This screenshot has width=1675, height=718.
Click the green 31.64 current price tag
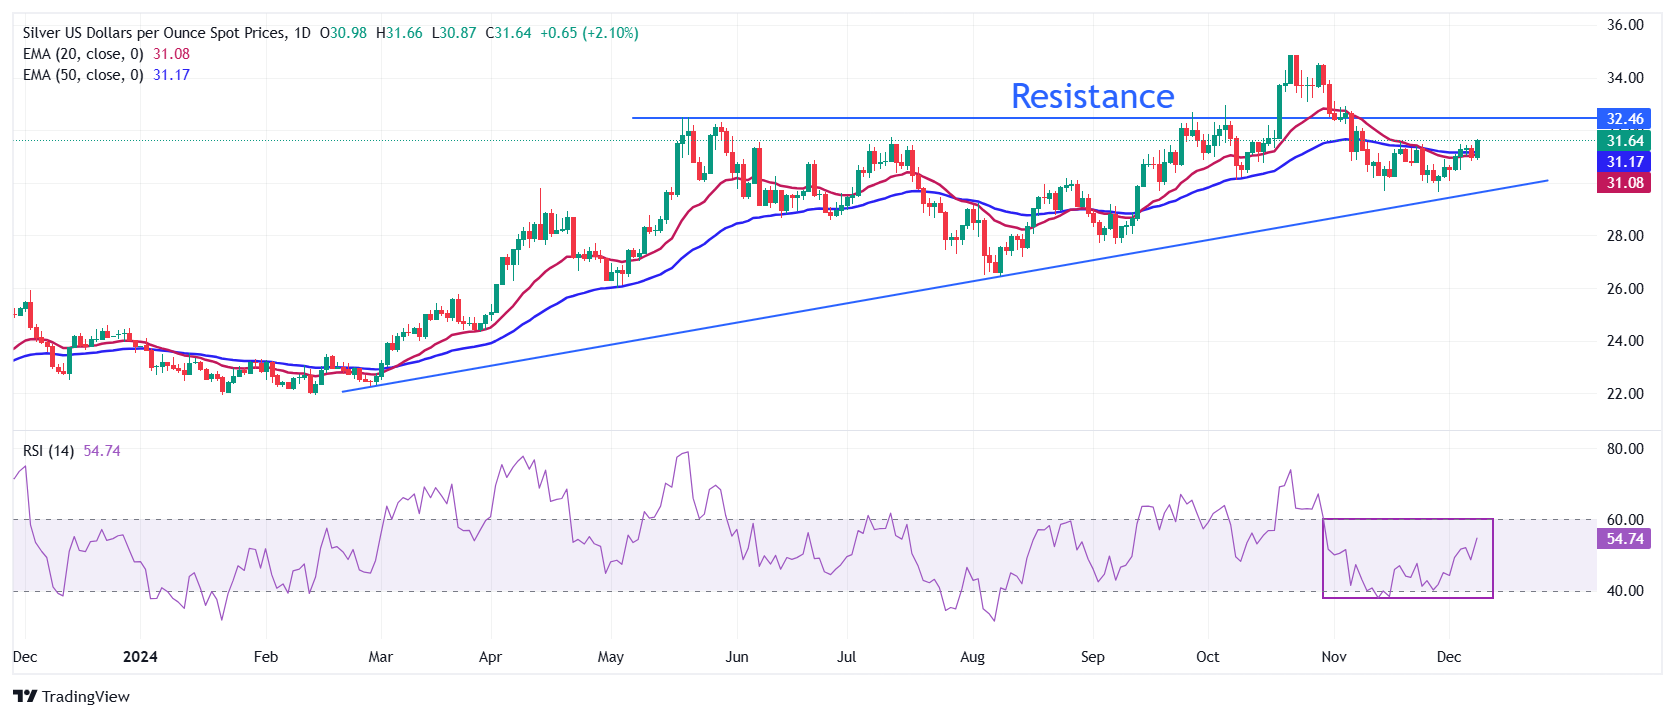point(1625,141)
